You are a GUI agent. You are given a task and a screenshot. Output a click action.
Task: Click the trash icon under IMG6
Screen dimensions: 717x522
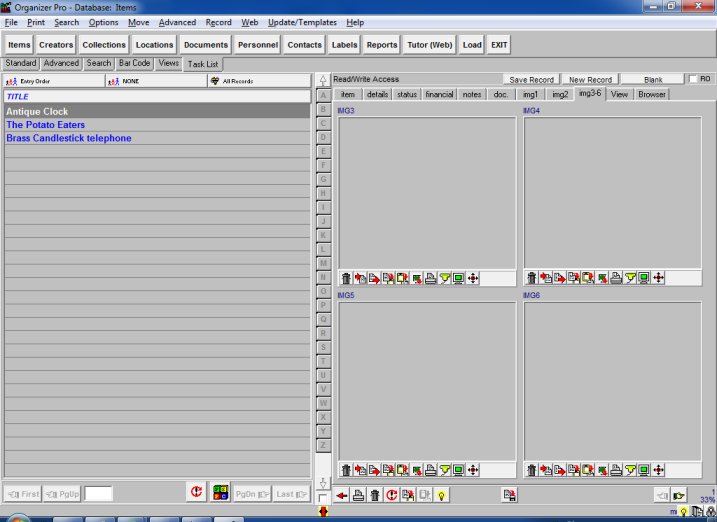pyautogui.click(x=531, y=469)
